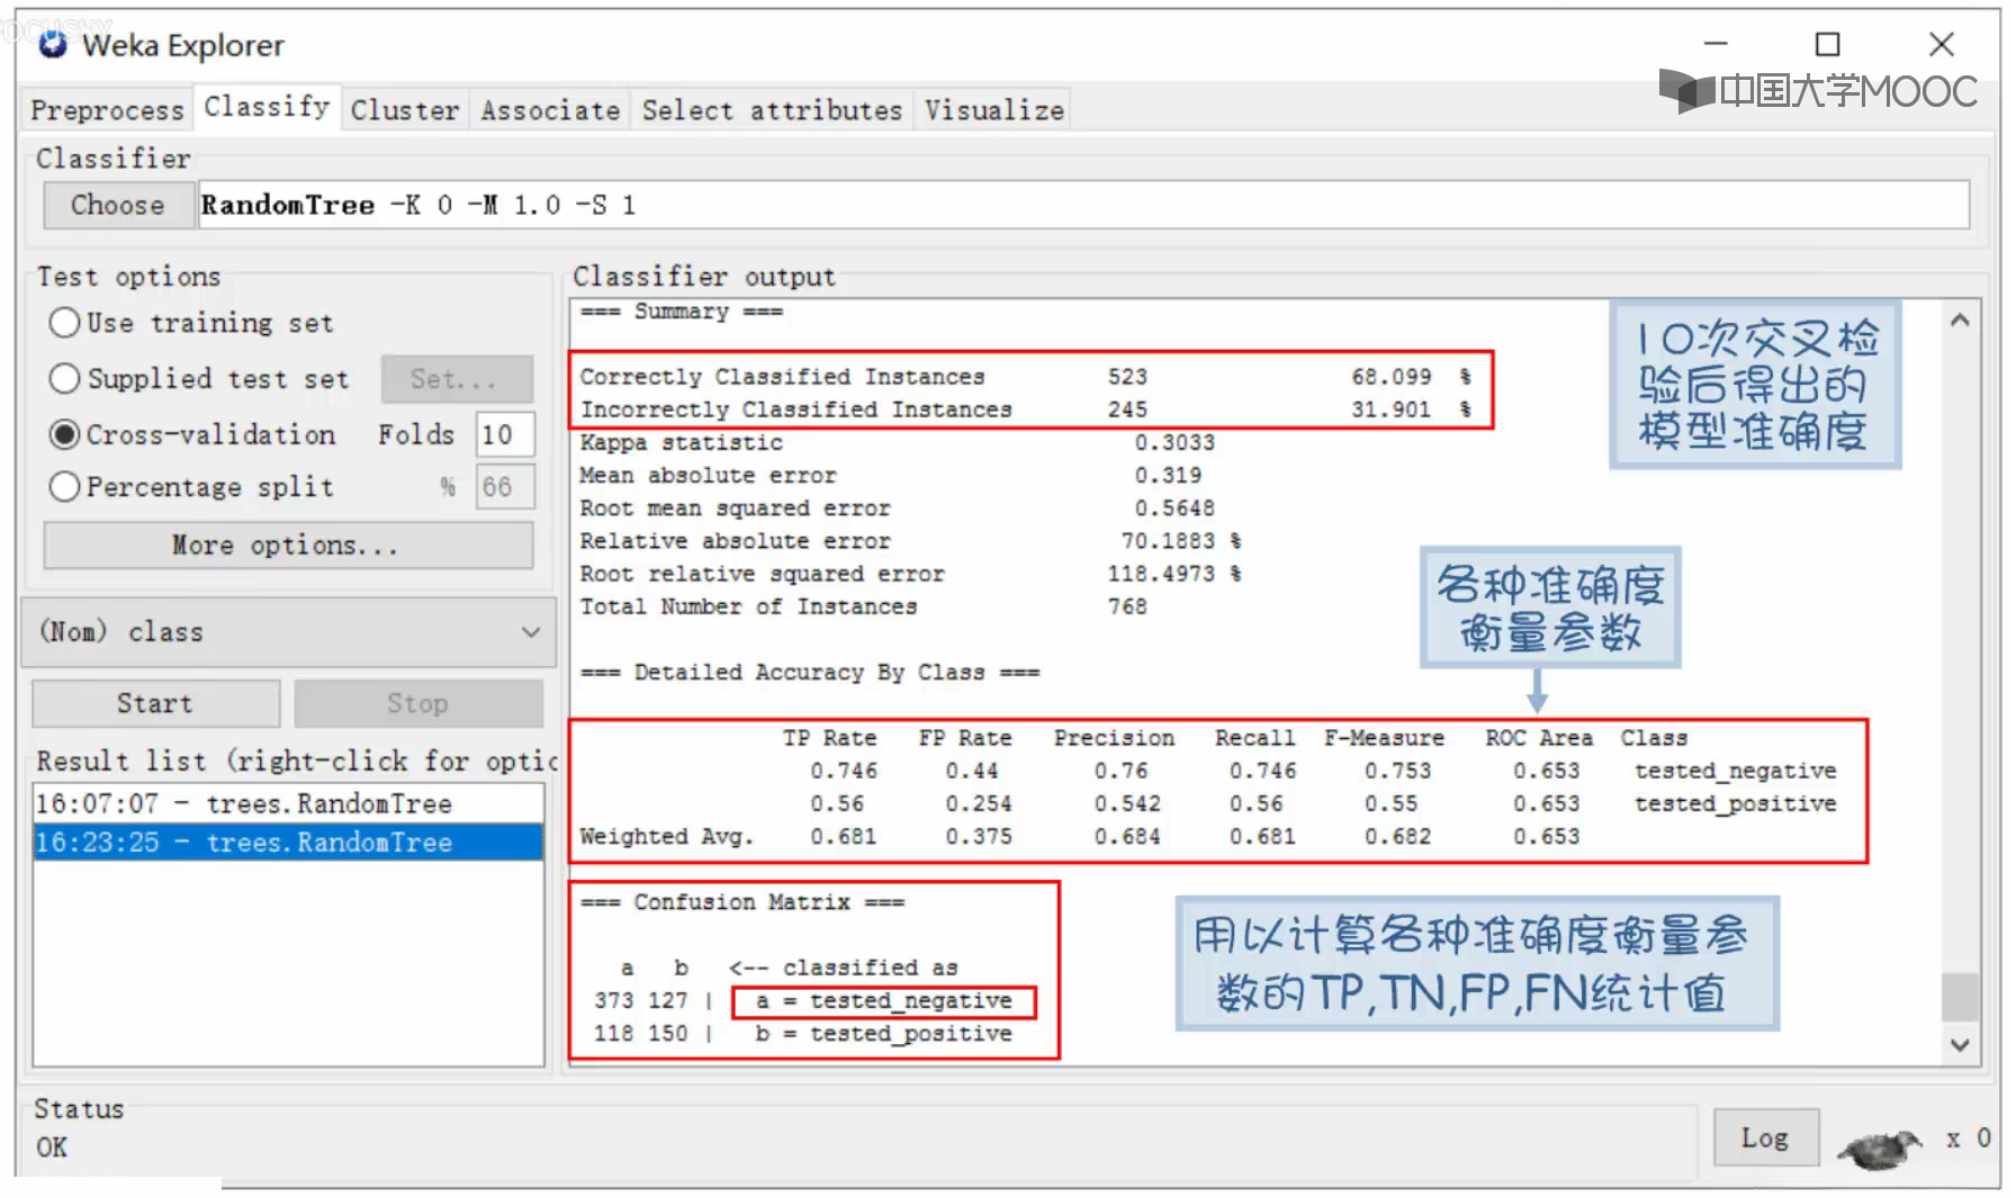
Task: Close the Weka Explorer window
Action: click(x=1941, y=44)
